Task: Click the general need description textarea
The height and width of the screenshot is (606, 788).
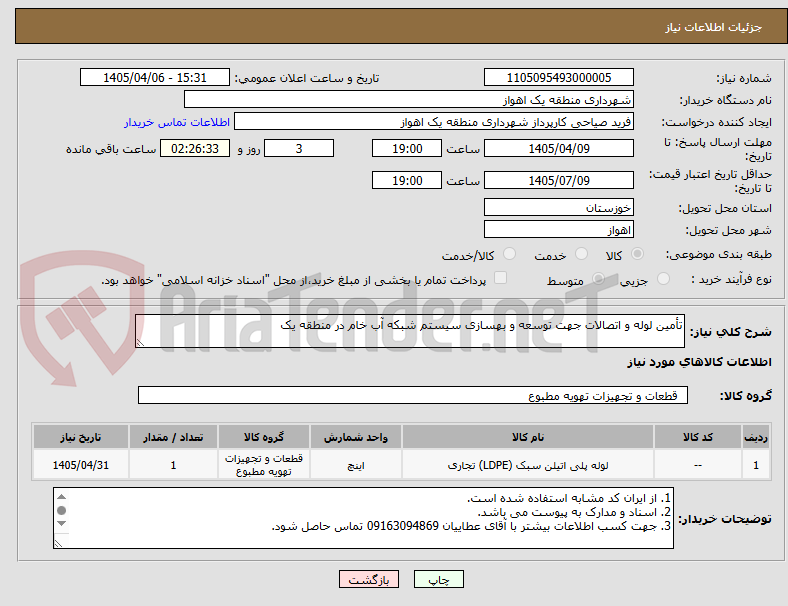Action: [x=410, y=331]
